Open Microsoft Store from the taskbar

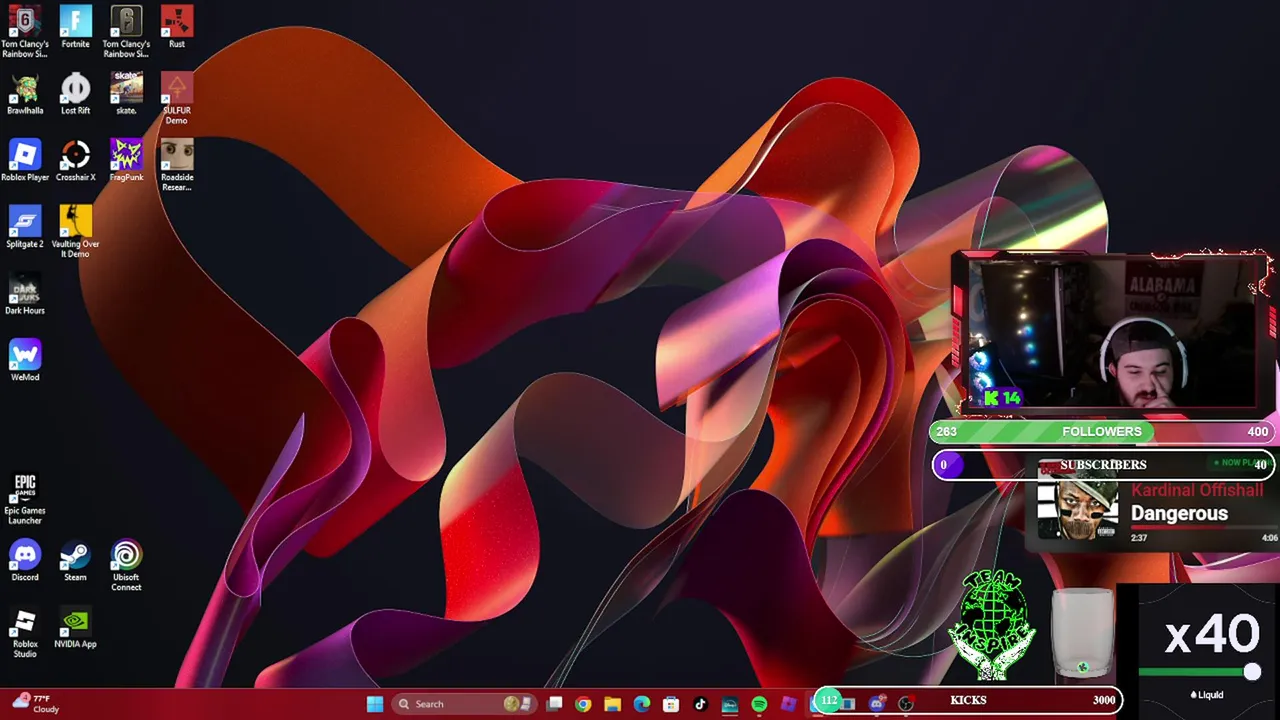pos(671,704)
